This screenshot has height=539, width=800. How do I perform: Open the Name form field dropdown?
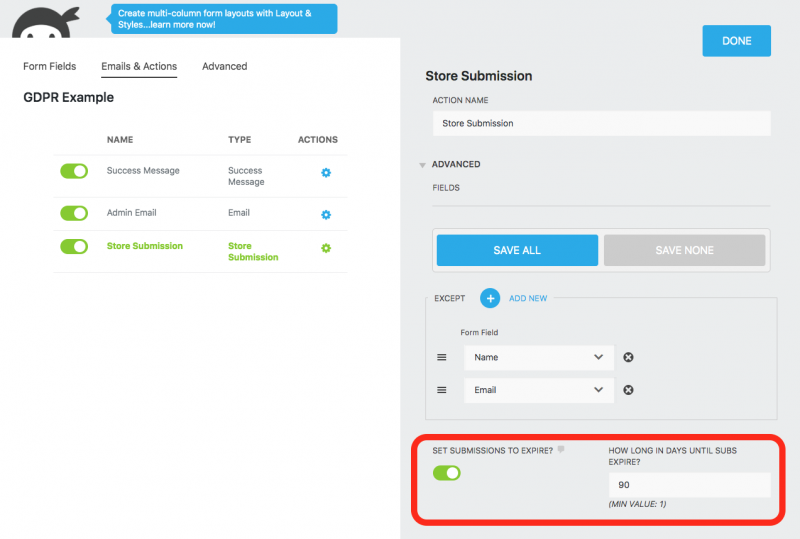tap(538, 357)
